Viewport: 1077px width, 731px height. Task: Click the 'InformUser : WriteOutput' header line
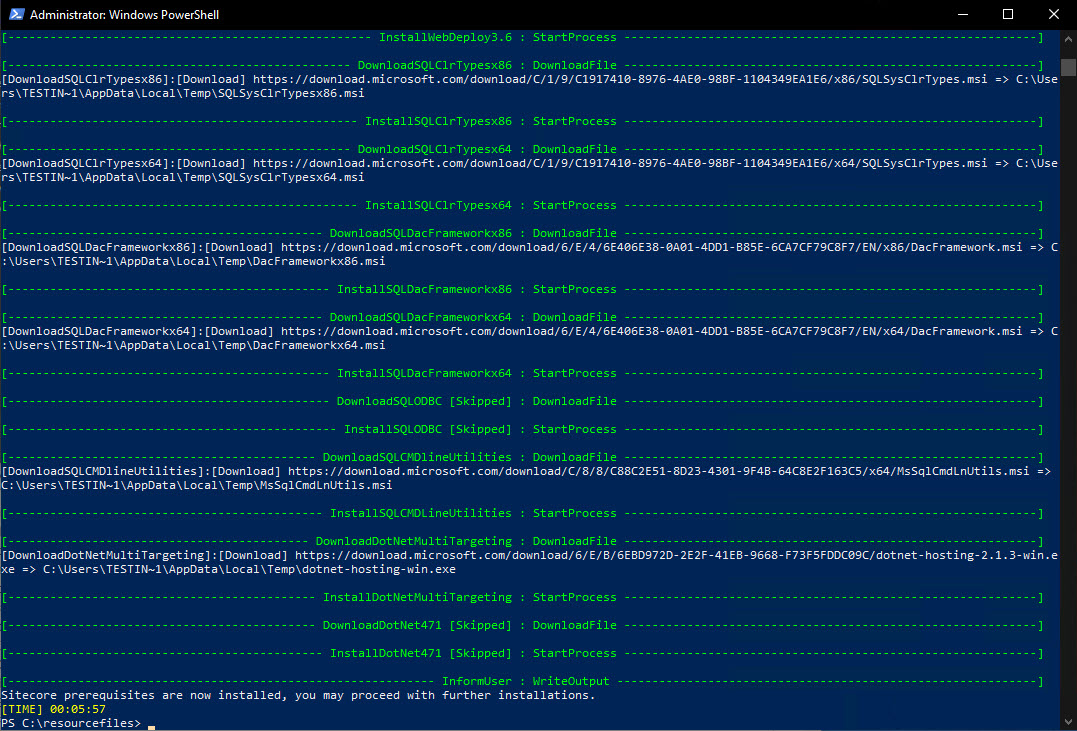point(522,682)
